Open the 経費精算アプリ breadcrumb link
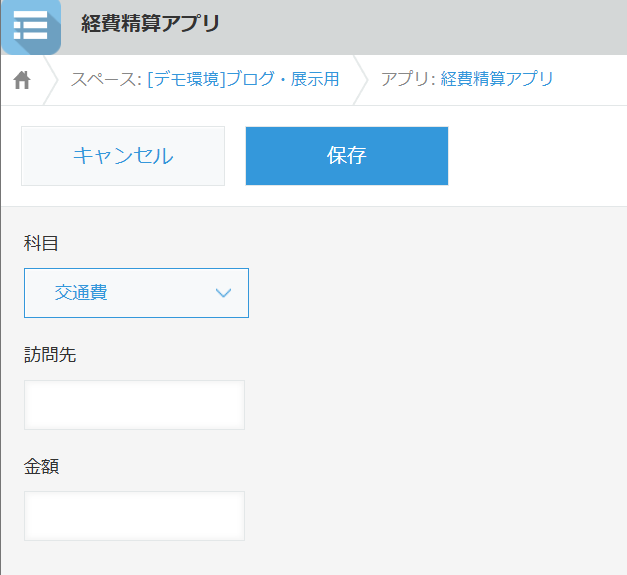627x575 pixels. pyautogui.click(x=497, y=79)
